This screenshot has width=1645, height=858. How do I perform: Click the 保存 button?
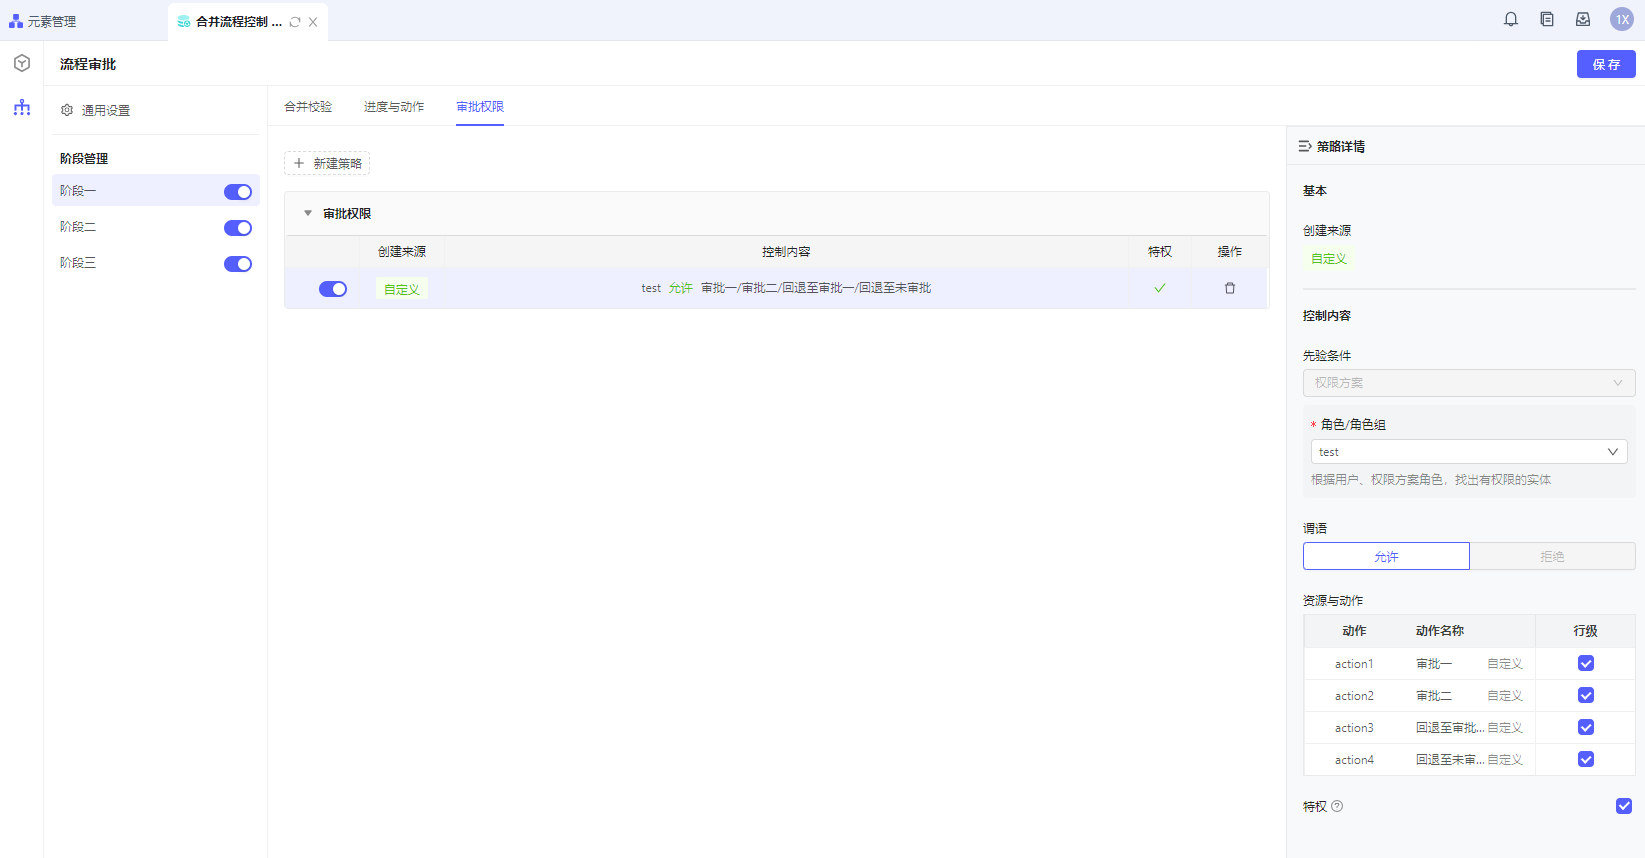[1606, 64]
